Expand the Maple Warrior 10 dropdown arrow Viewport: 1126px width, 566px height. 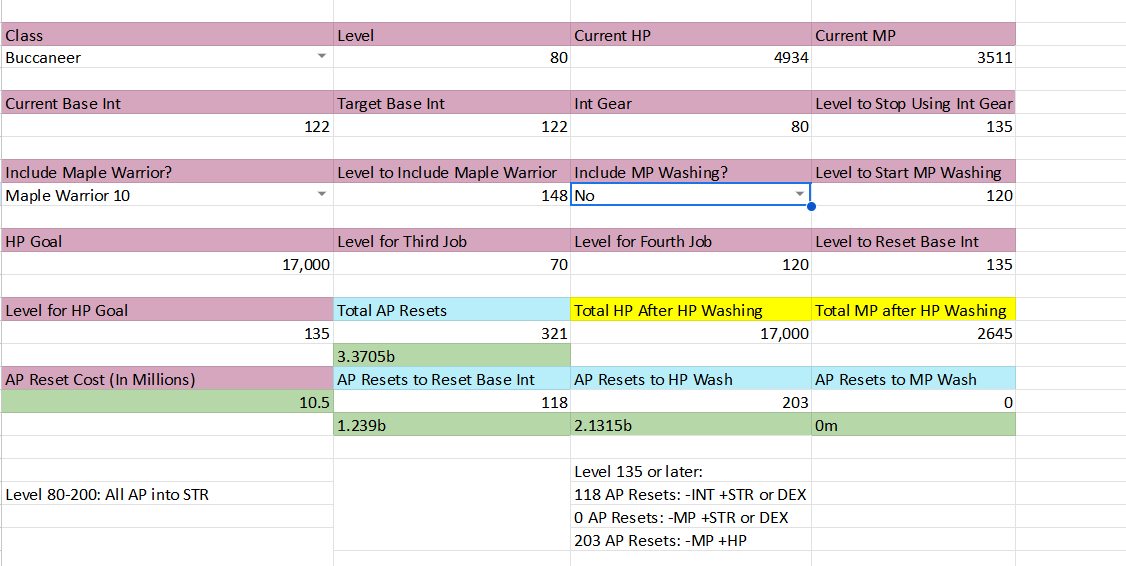tap(321, 196)
